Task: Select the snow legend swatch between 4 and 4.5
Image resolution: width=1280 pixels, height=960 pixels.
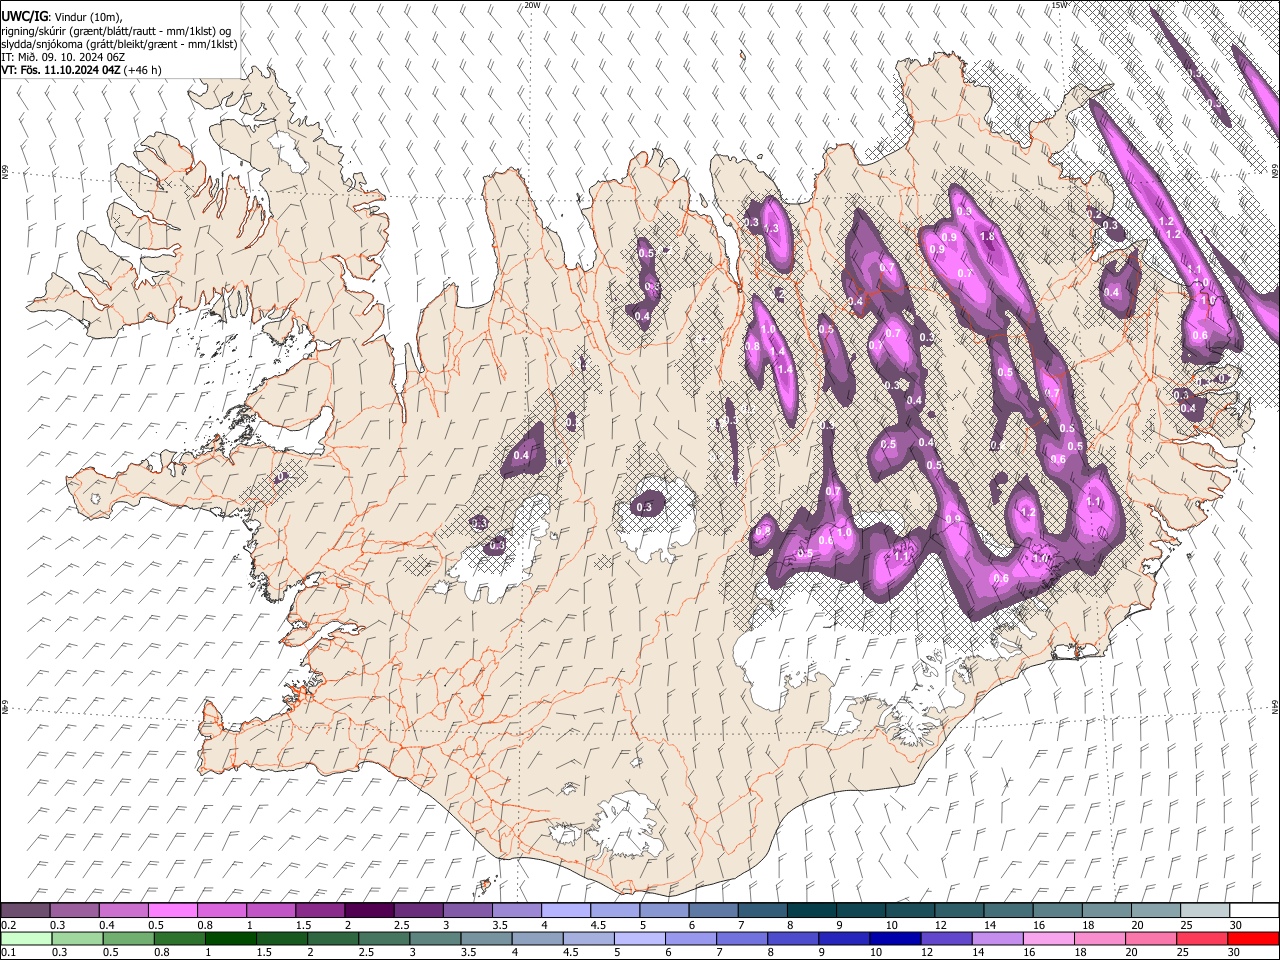Action: (x=565, y=911)
